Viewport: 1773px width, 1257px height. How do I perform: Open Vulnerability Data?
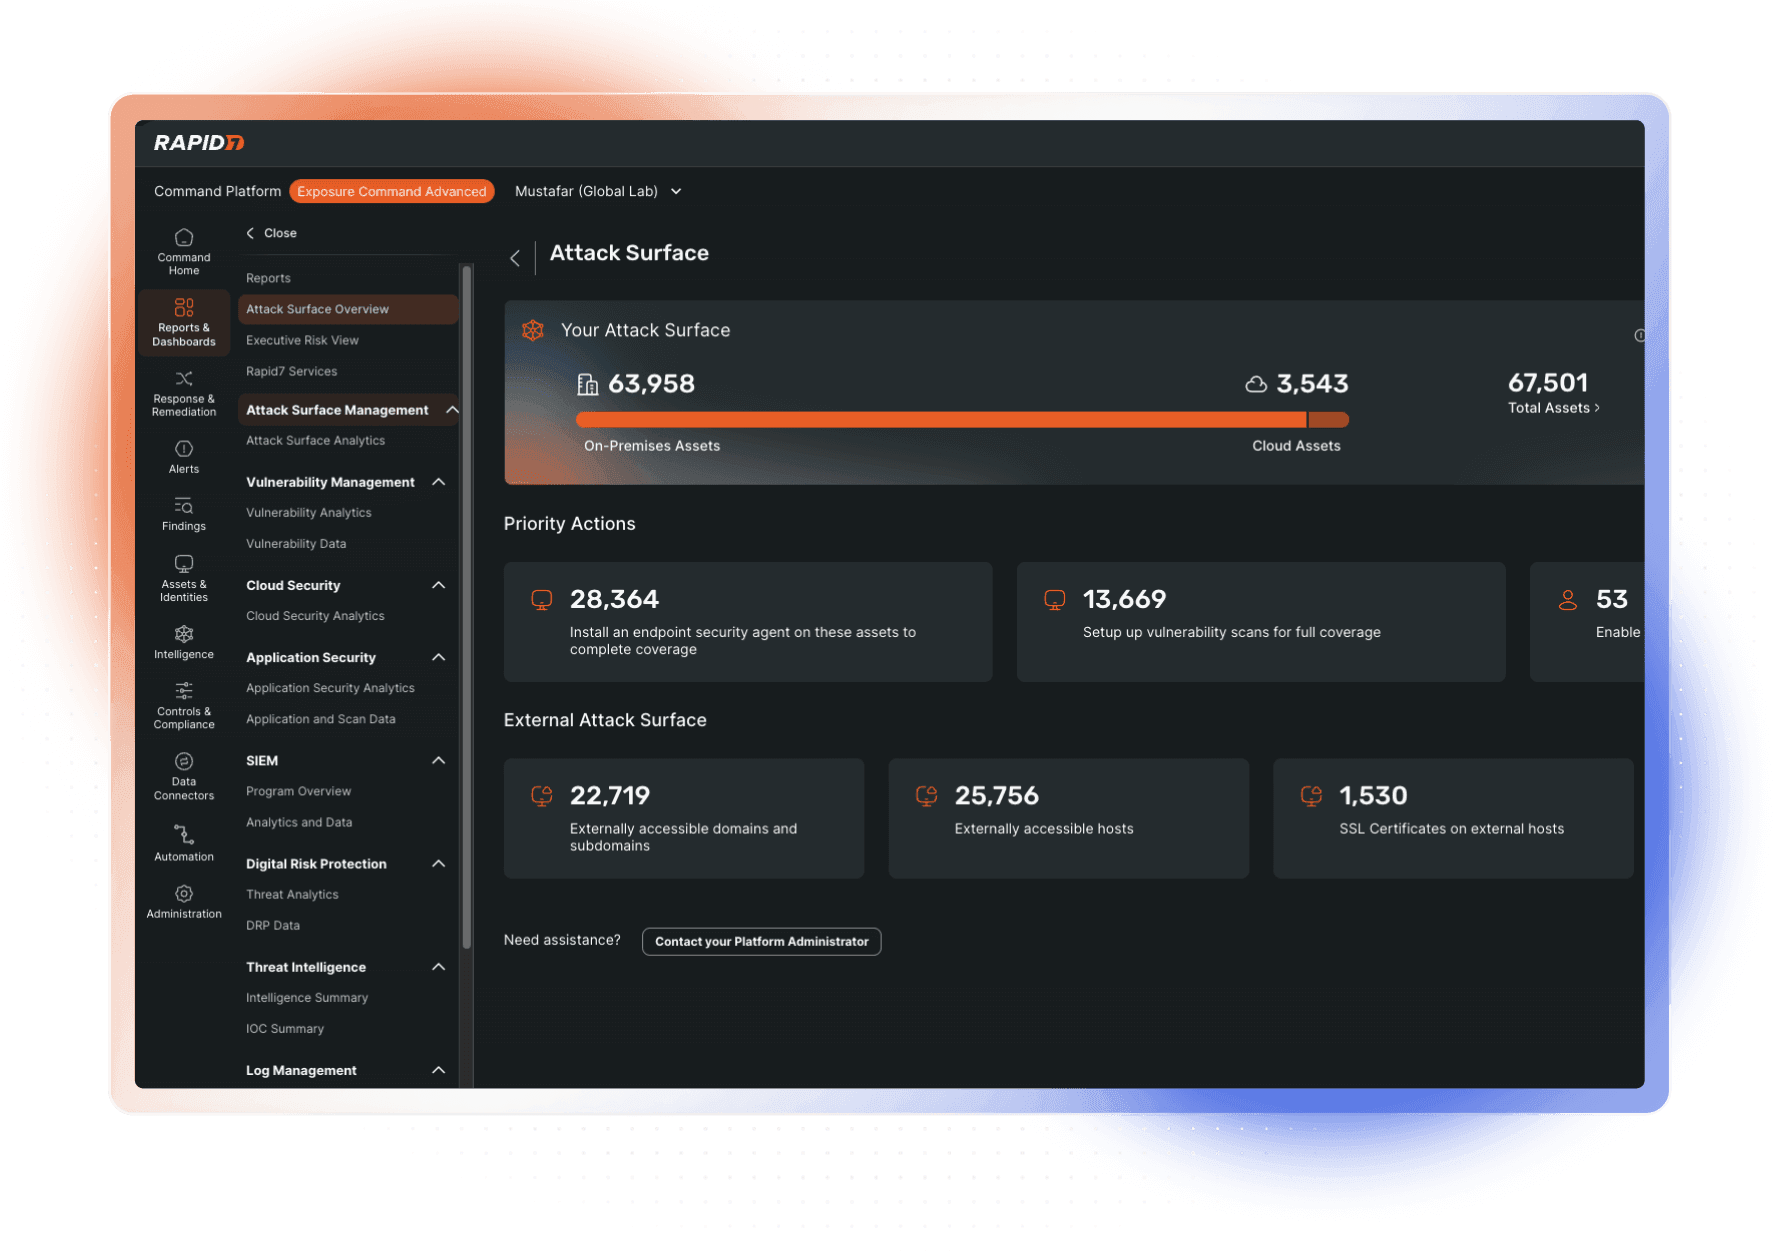296,544
